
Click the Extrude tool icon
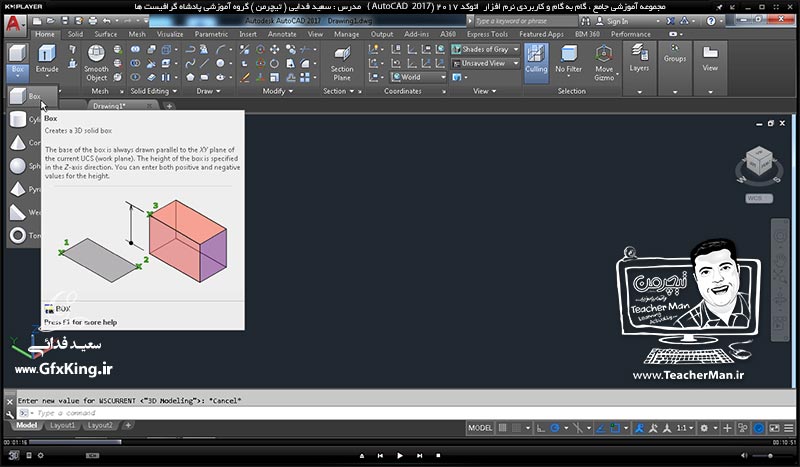click(x=46, y=54)
